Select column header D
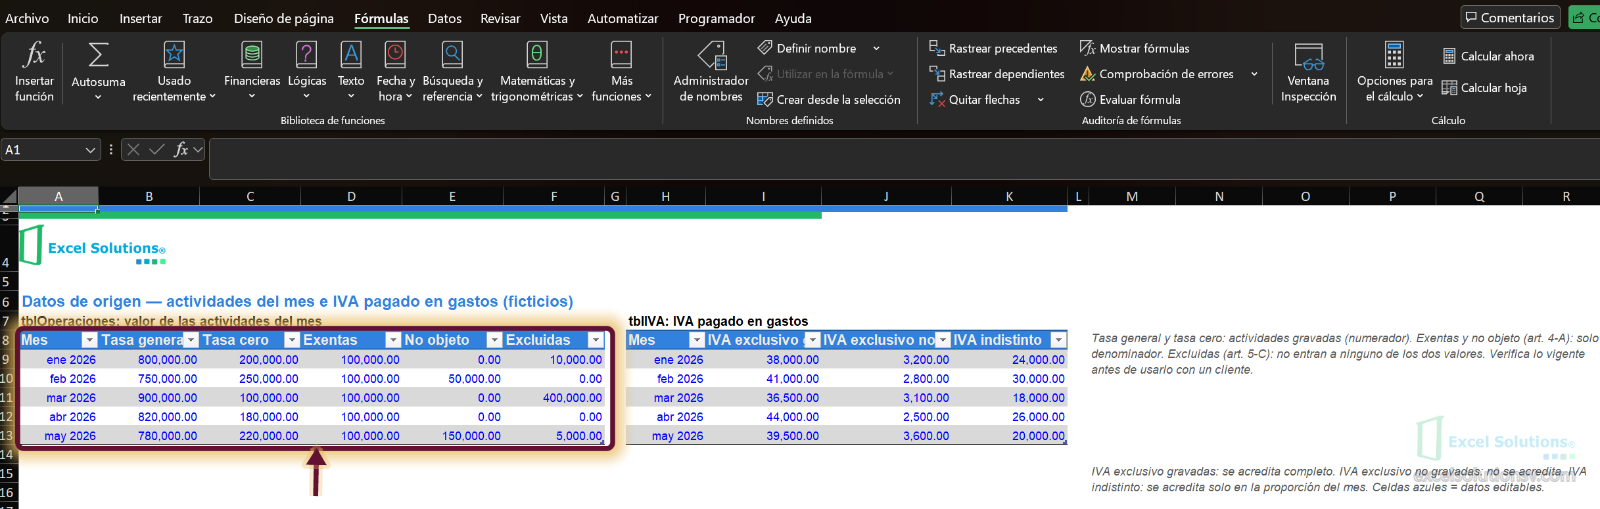Screen dimensions: 1600x509 (351, 197)
